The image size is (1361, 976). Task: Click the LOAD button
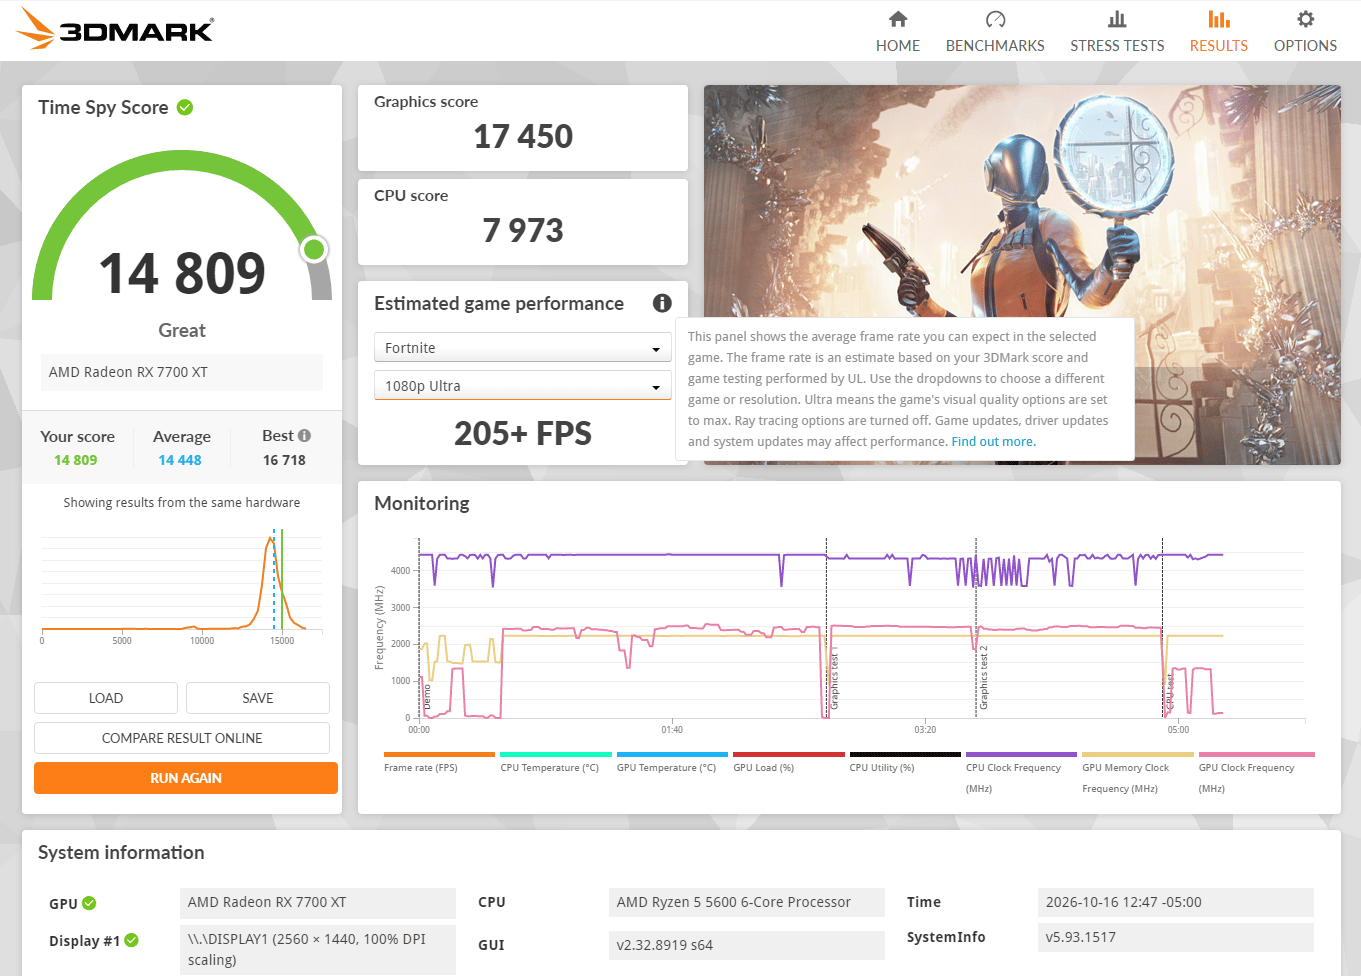(x=106, y=698)
